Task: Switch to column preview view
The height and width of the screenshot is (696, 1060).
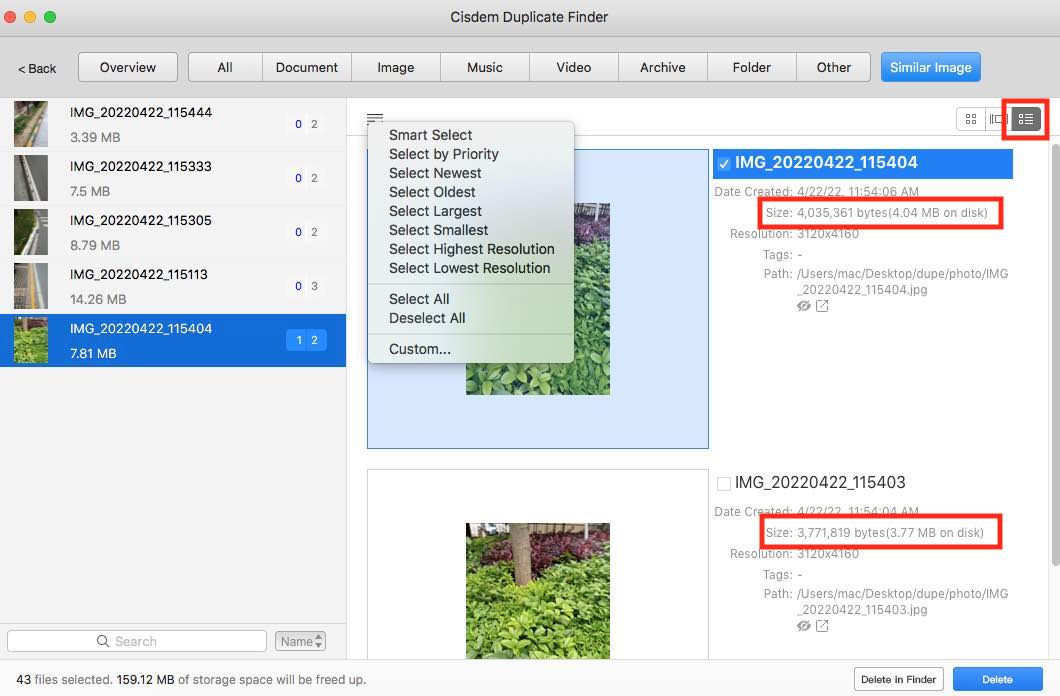Action: 997,118
